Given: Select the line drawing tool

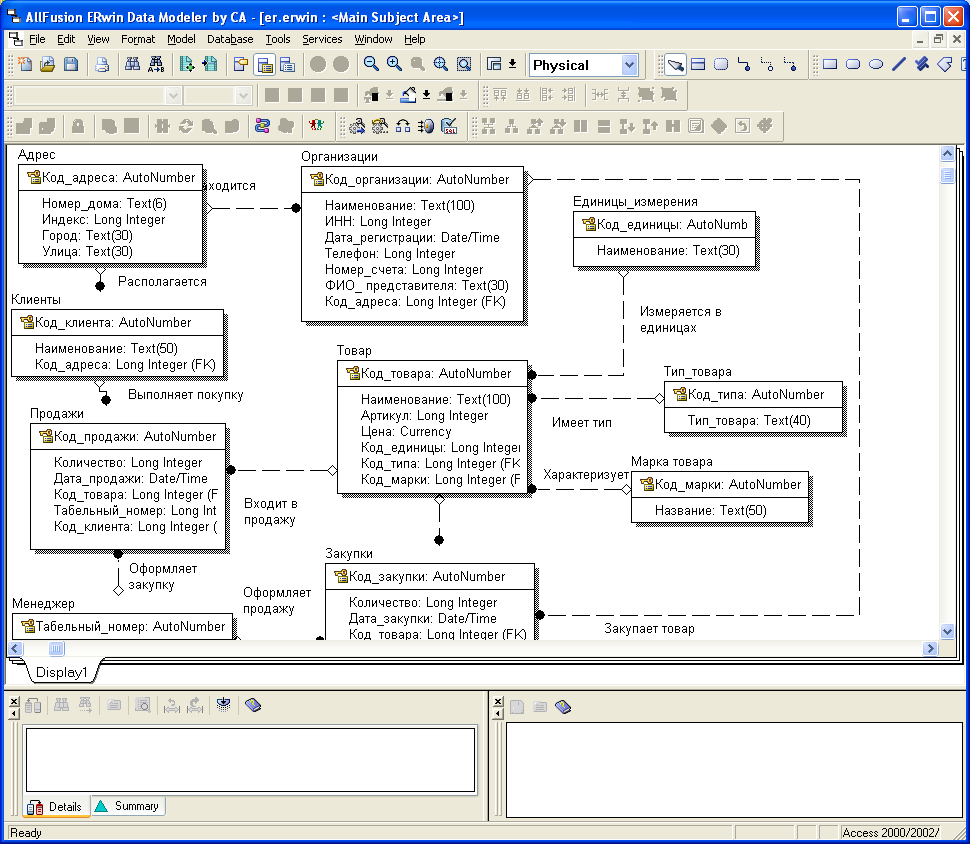Looking at the screenshot, I should pyautogui.click(x=899, y=64).
